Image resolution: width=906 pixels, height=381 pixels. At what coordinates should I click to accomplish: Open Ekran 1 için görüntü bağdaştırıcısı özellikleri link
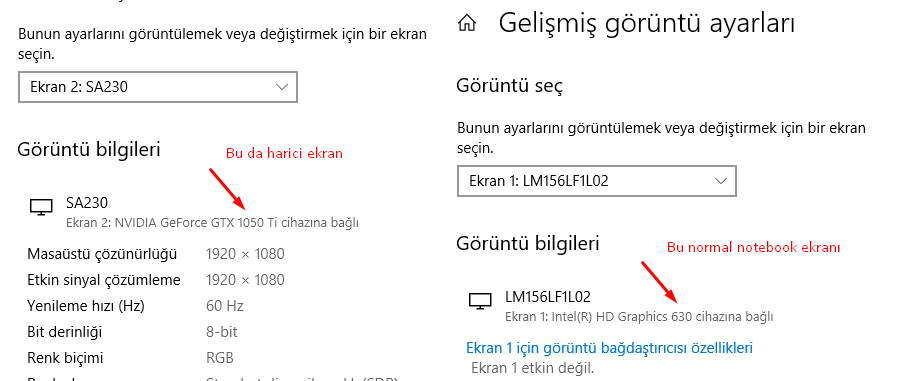(610, 347)
